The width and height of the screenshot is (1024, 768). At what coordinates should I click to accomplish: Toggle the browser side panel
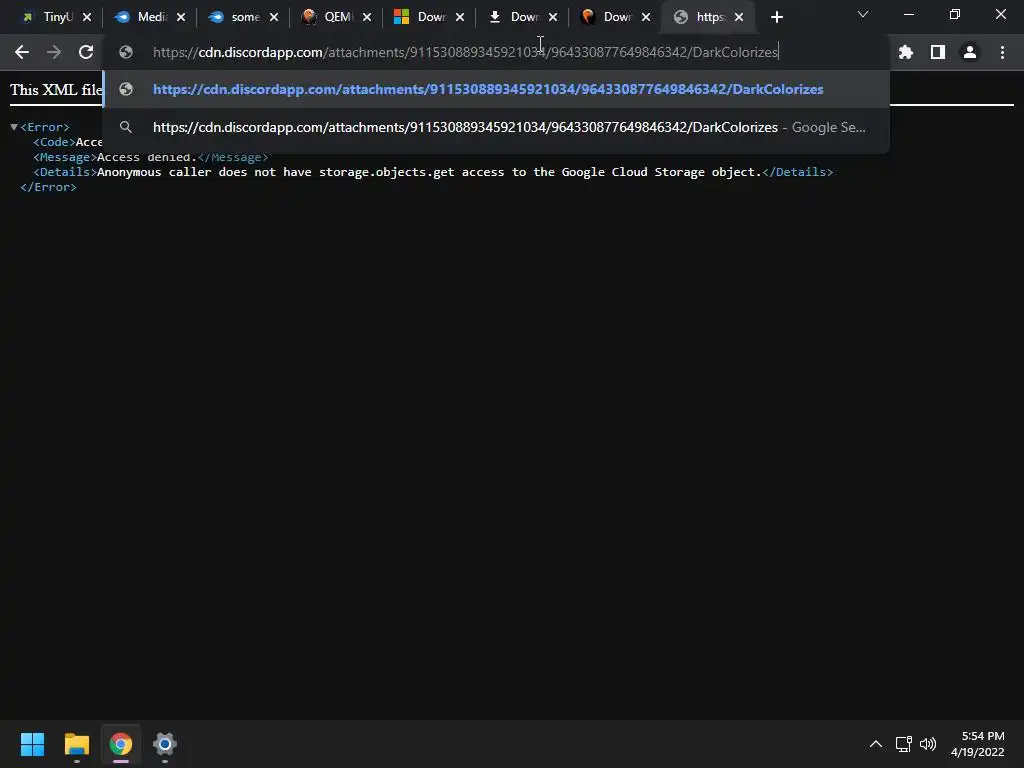938,52
